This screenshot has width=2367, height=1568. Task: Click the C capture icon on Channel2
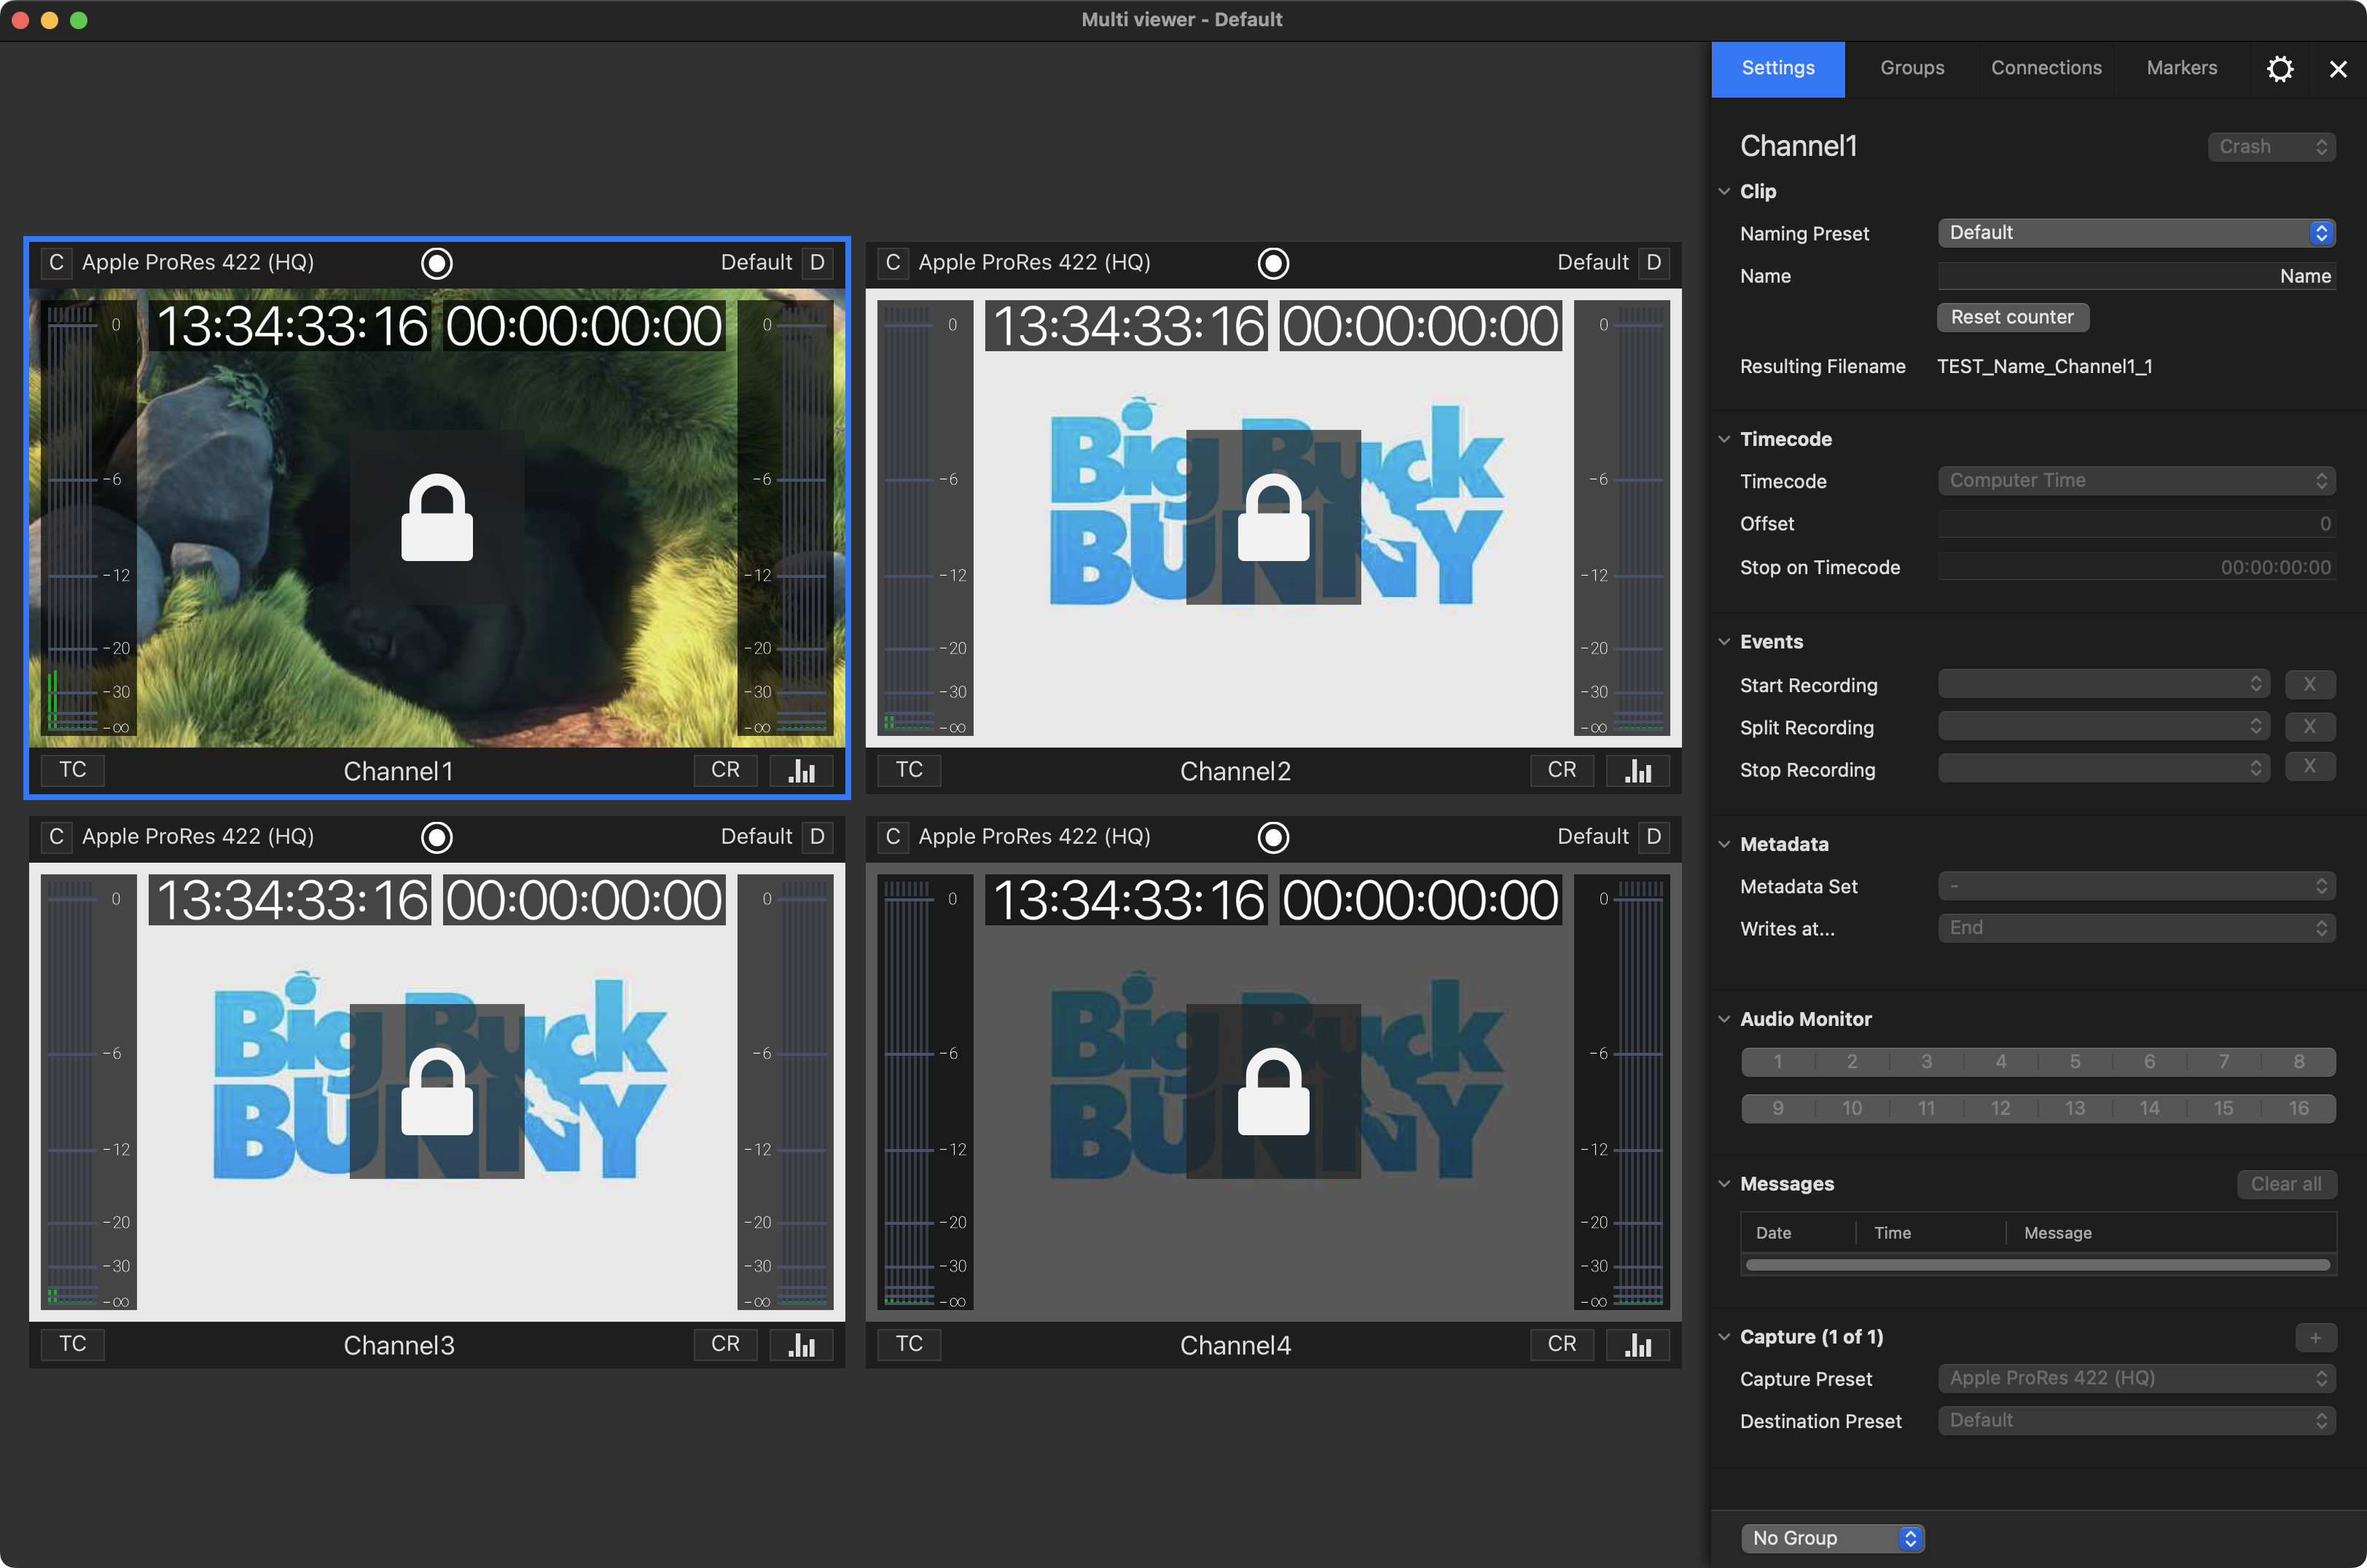(x=893, y=262)
